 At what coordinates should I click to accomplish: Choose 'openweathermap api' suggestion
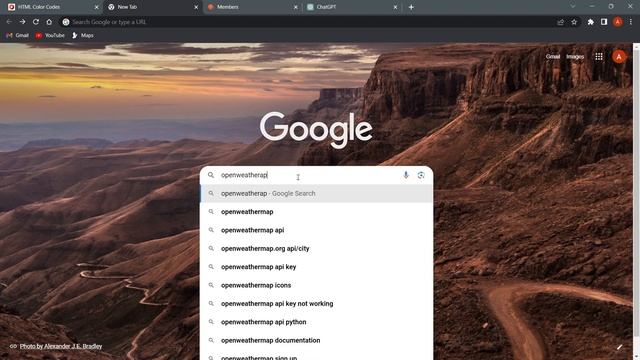(x=316, y=230)
